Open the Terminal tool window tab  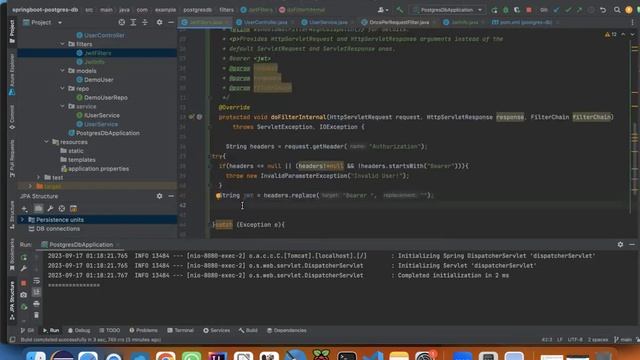pos(180,330)
